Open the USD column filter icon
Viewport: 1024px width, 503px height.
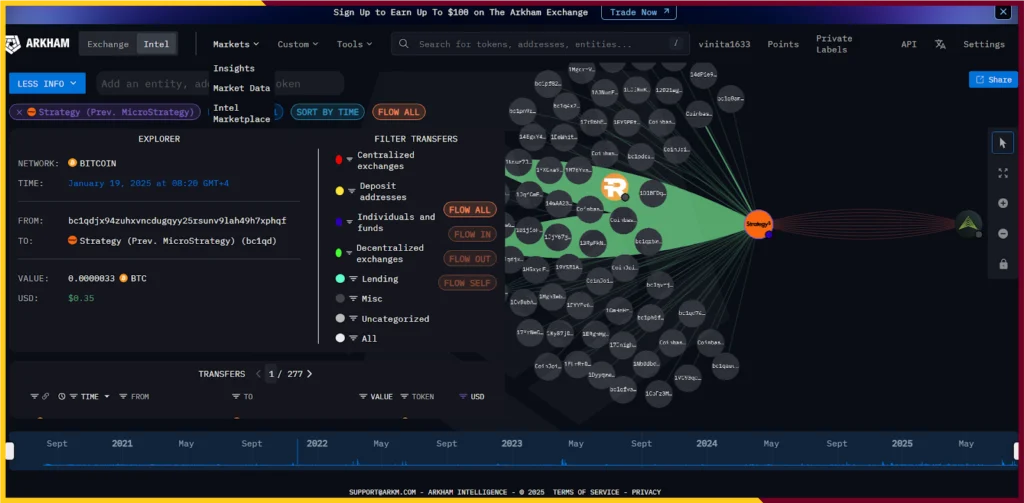[x=463, y=397]
